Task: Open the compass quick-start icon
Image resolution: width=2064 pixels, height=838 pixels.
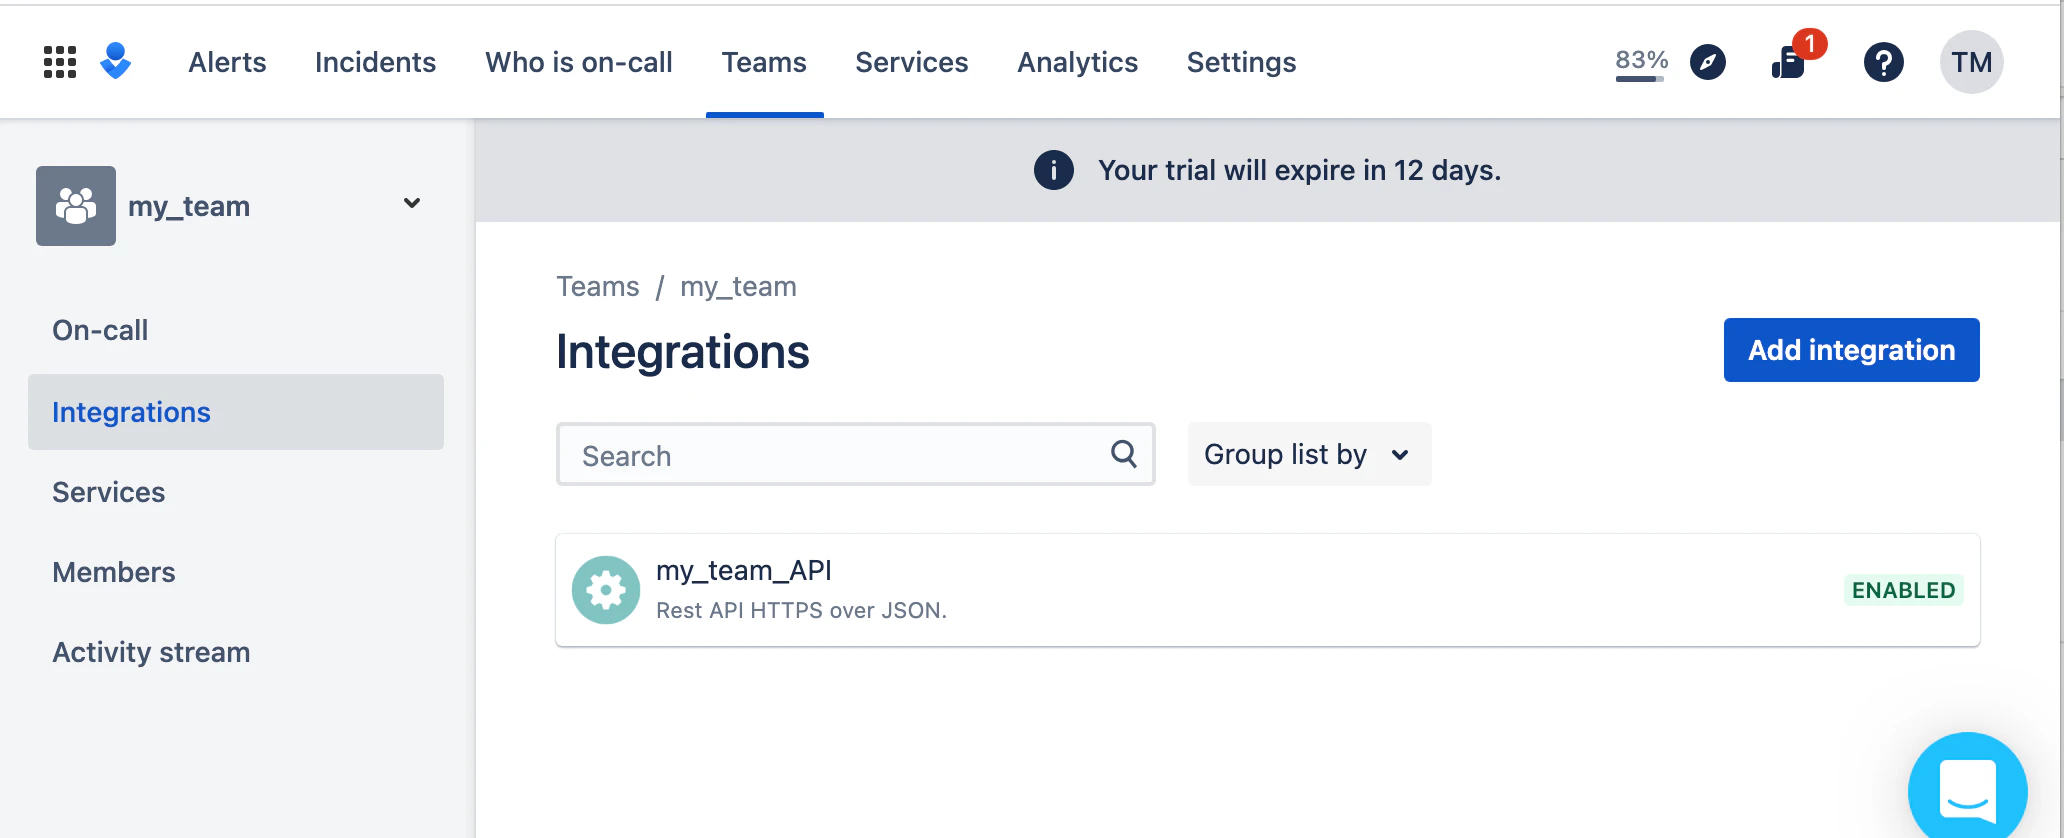Action: click(1708, 62)
